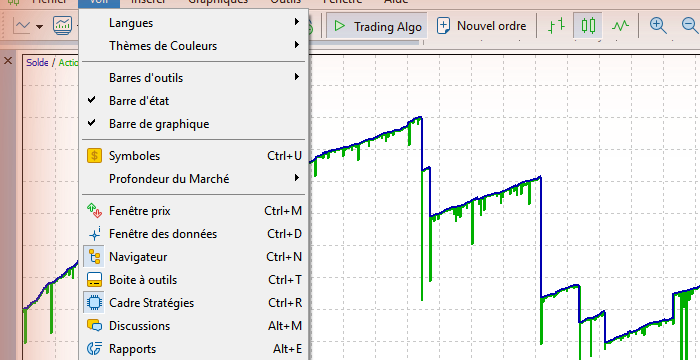Select the candlestick chart icon
Image resolution: width=700 pixels, height=360 pixels.
point(588,26)
